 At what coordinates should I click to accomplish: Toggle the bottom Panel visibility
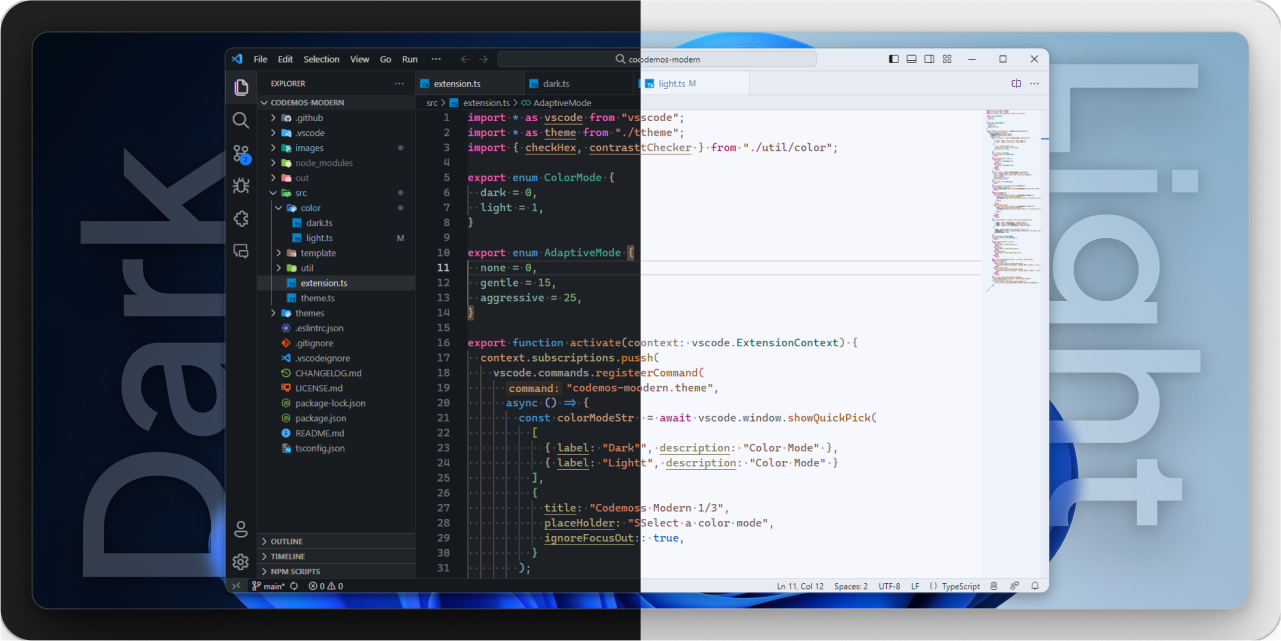tap(911, 58)
